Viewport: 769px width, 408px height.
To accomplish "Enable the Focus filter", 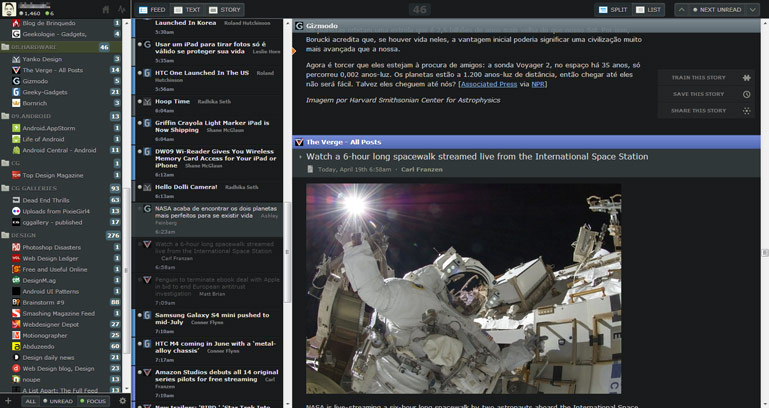I will [93, 401].
